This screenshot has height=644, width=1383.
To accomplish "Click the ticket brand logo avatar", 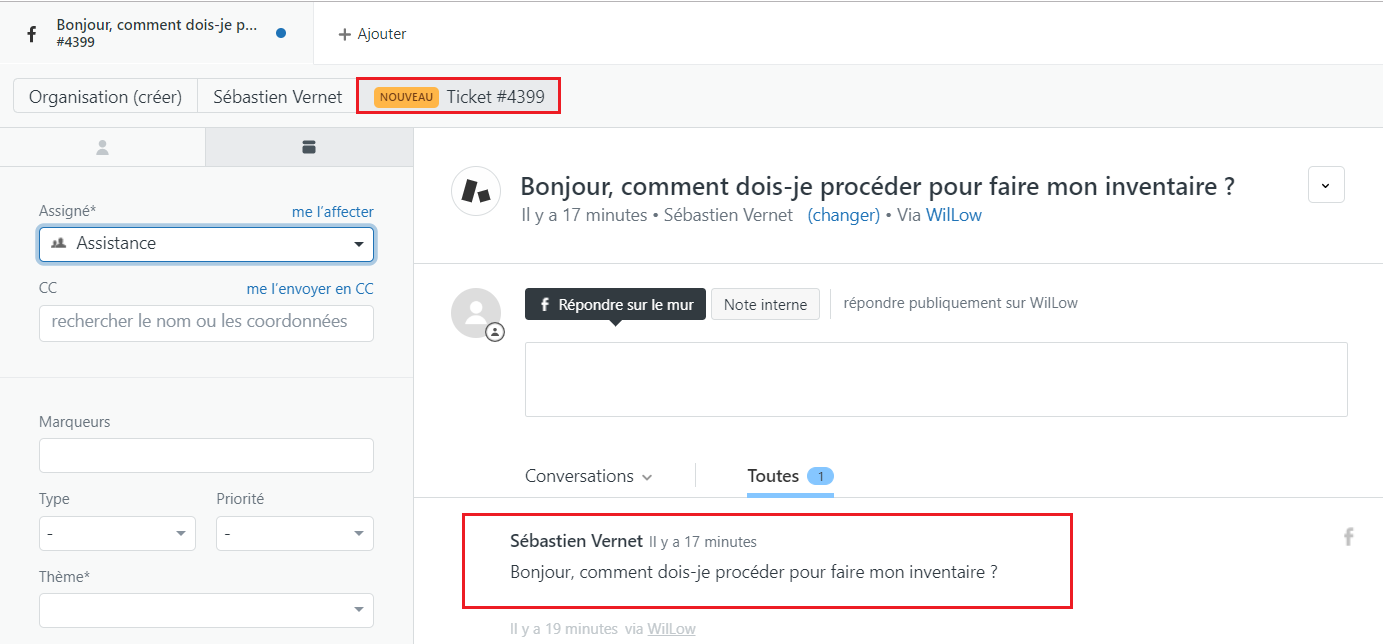I will coord(476,191).
